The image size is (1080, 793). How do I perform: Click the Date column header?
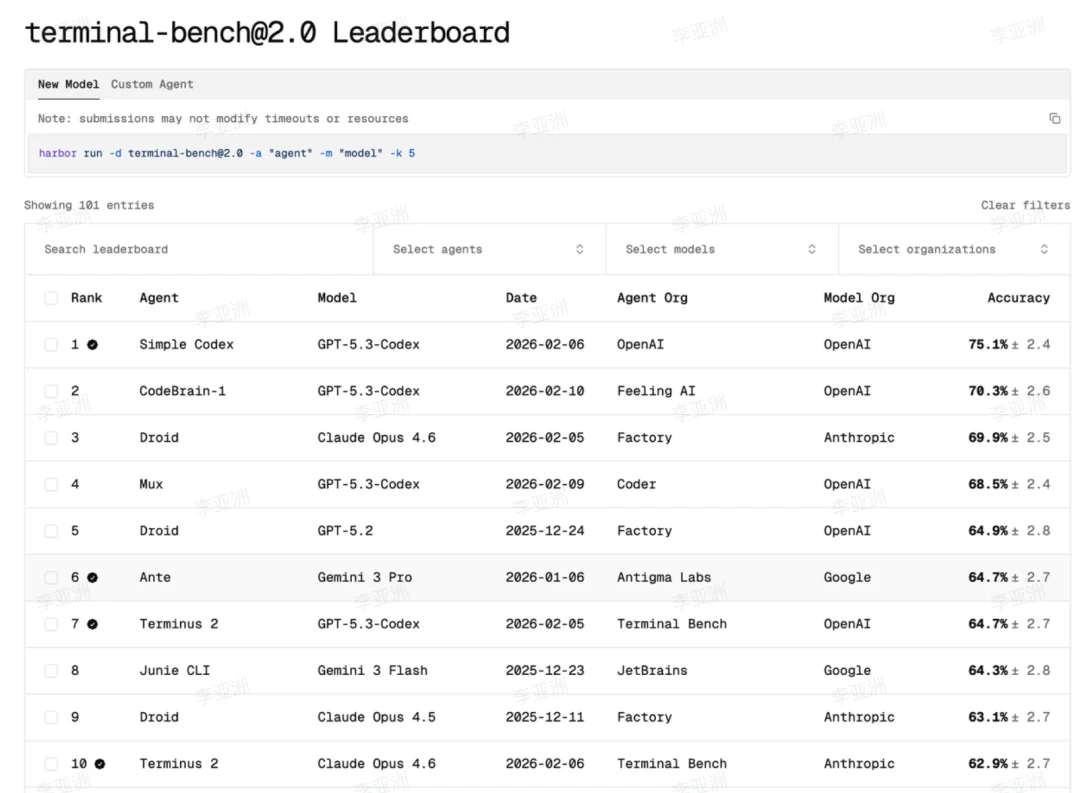(521, 298)
